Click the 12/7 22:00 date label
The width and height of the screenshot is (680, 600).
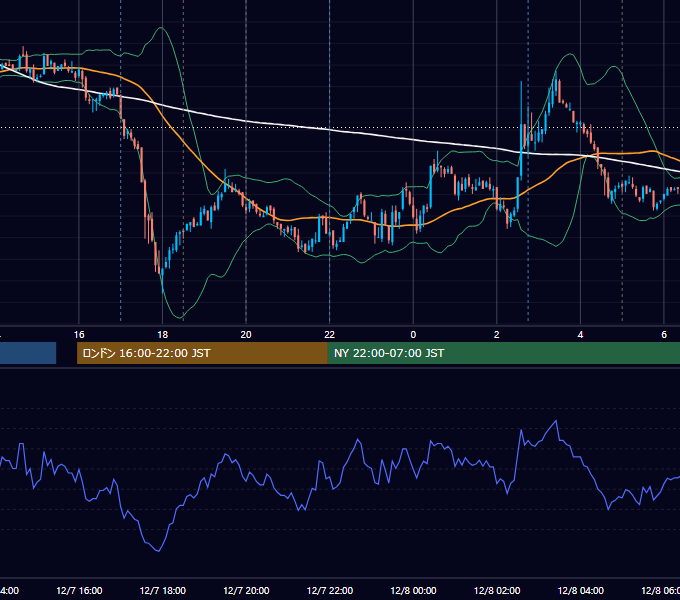pyautogui.click(x=330, y=590)
